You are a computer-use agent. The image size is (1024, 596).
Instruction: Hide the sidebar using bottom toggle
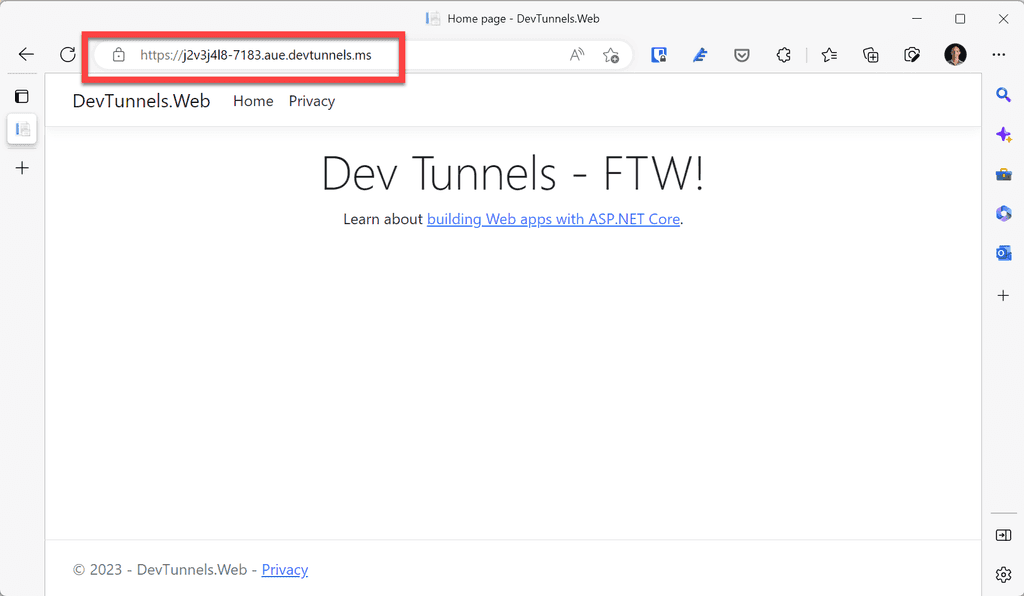[x=1003, y=535]
